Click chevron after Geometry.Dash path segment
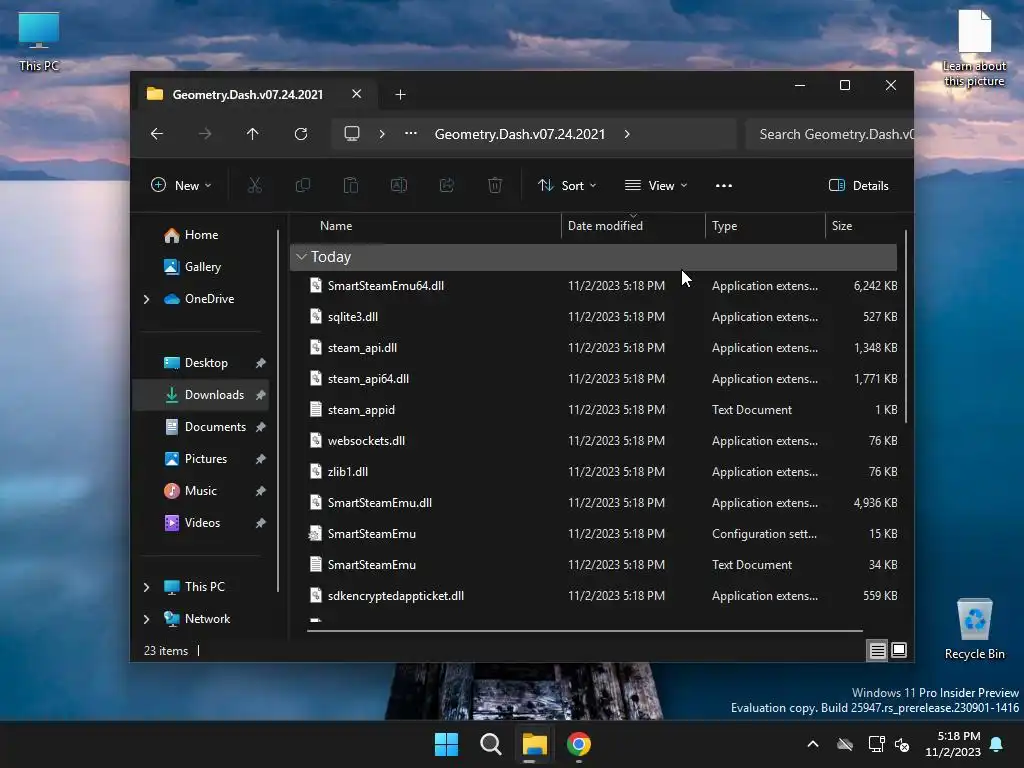The width and height of the screenshot is (1024, 768). 627,134
